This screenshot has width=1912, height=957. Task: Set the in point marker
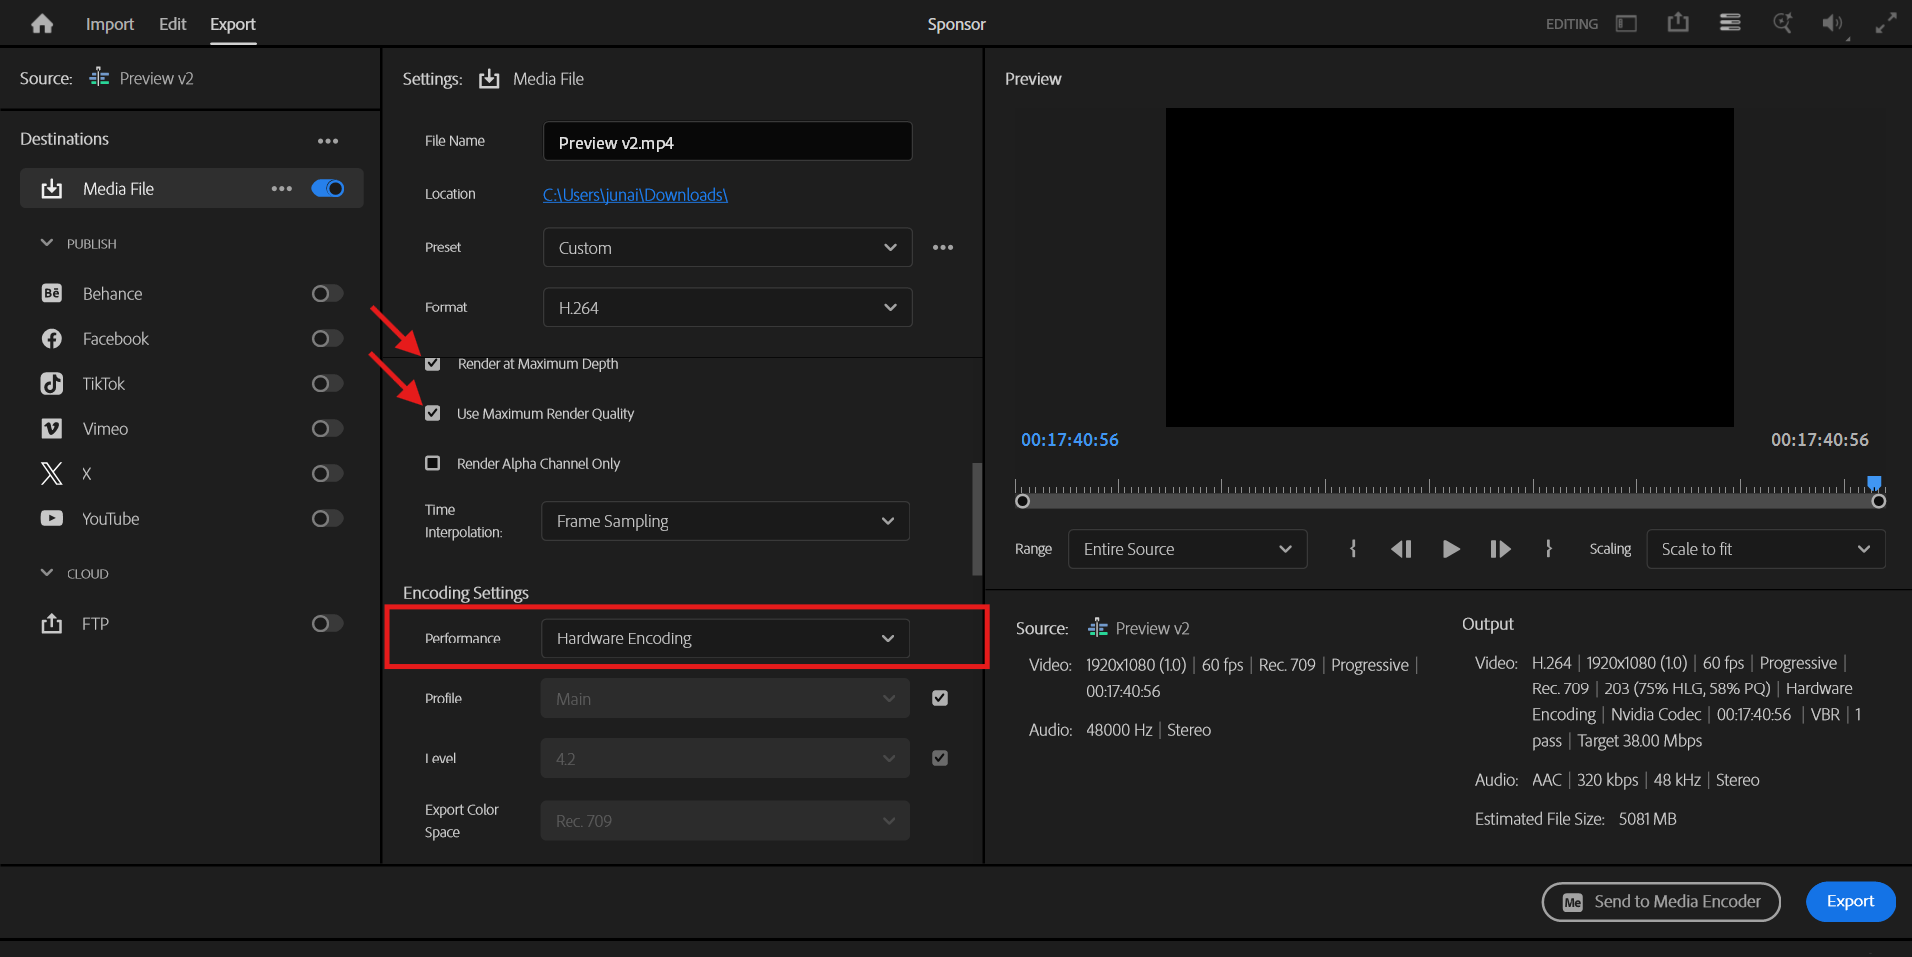(1353, 548)
